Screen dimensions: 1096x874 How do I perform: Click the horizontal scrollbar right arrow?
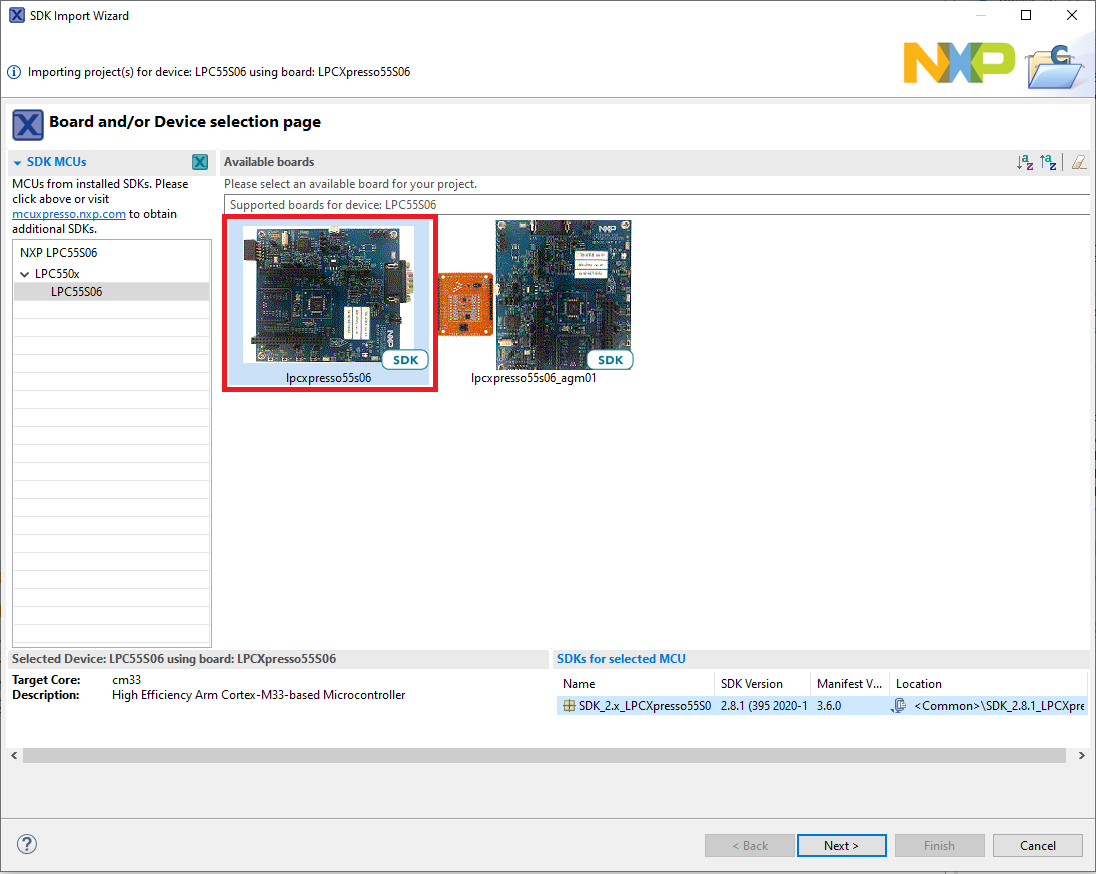[1083, 756]
